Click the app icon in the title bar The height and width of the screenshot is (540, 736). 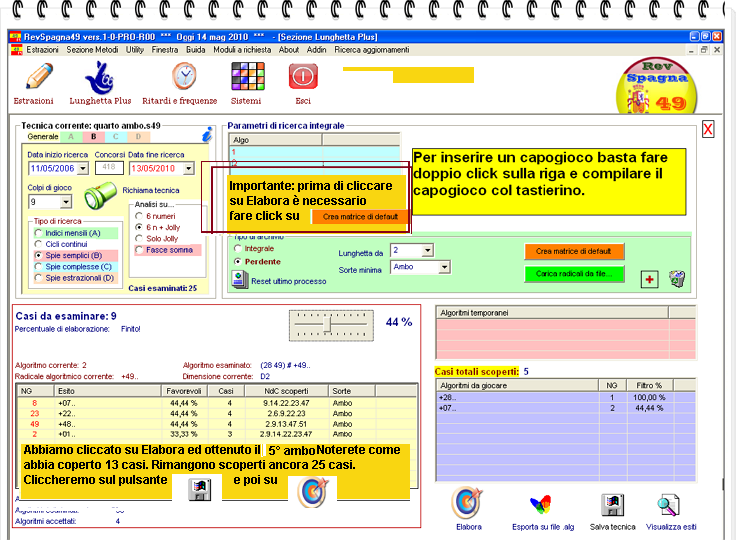[x=16, y=37]
